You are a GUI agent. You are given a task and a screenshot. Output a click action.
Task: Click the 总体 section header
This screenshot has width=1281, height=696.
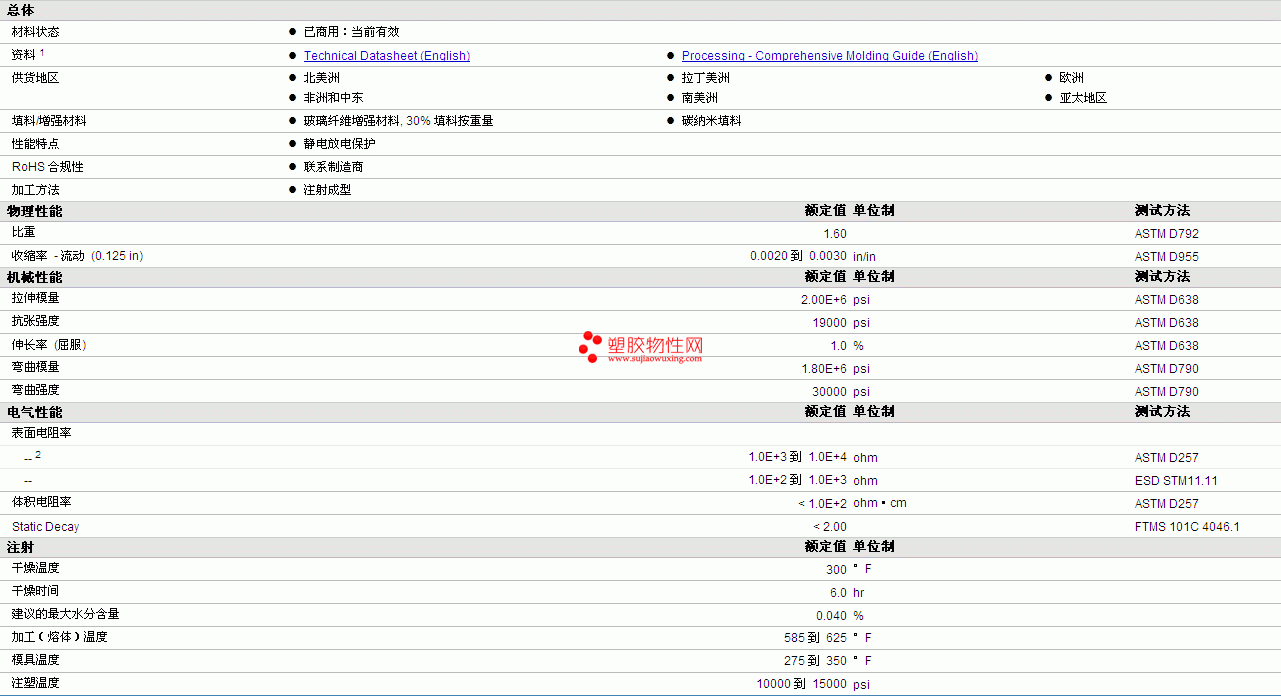pyautogui.click(x=21, y=10)
